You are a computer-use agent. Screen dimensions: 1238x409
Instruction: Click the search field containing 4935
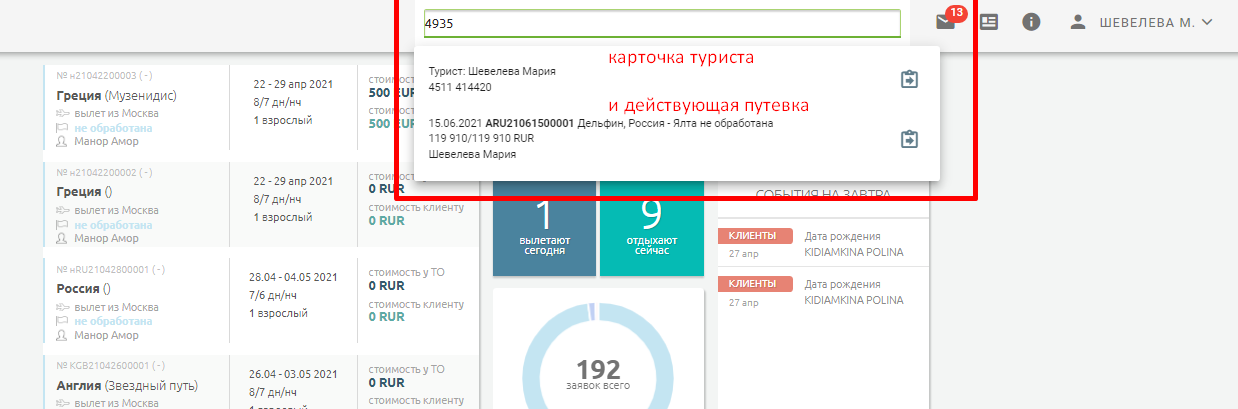(661, 23)
